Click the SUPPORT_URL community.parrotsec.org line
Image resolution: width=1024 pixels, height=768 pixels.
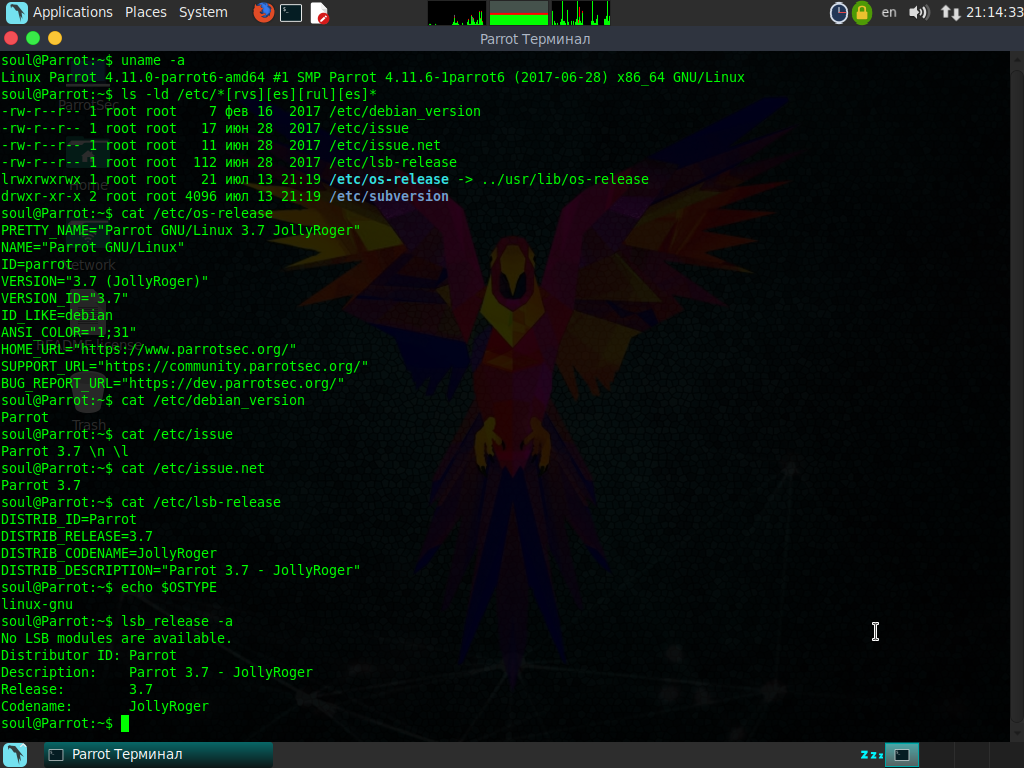point(185,366)
